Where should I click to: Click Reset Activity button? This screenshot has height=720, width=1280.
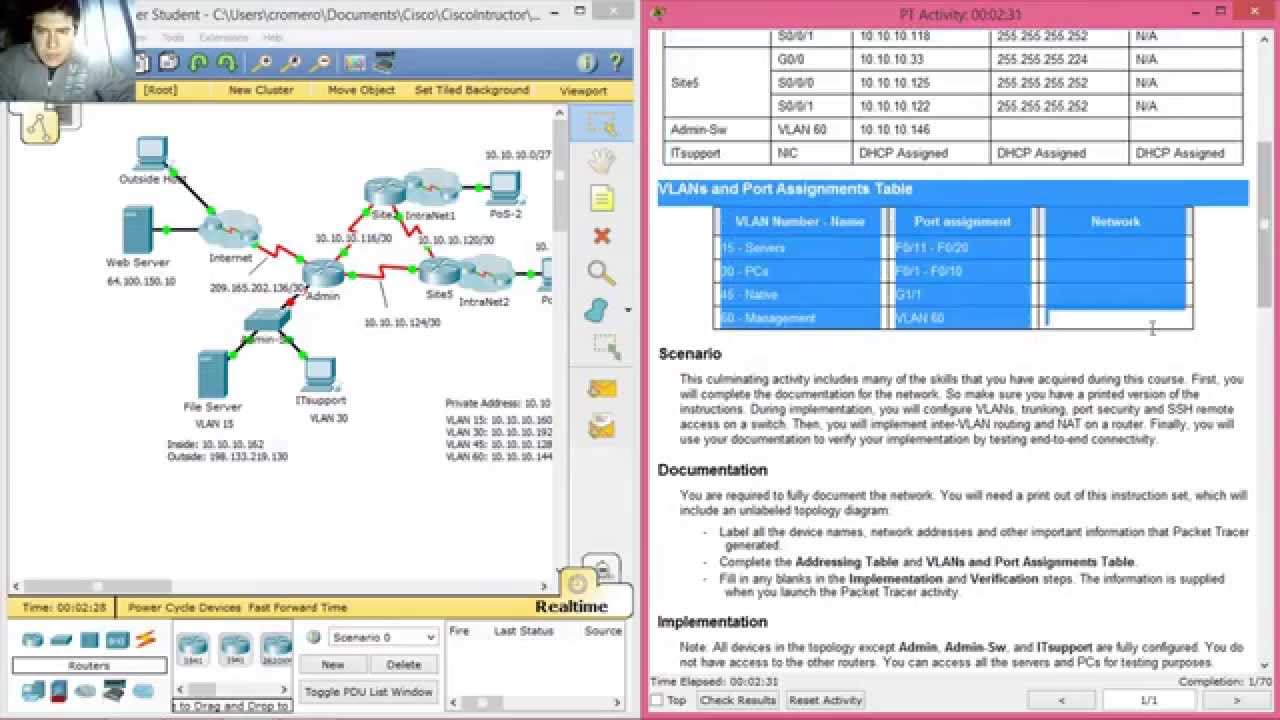(x=825, y=700)
